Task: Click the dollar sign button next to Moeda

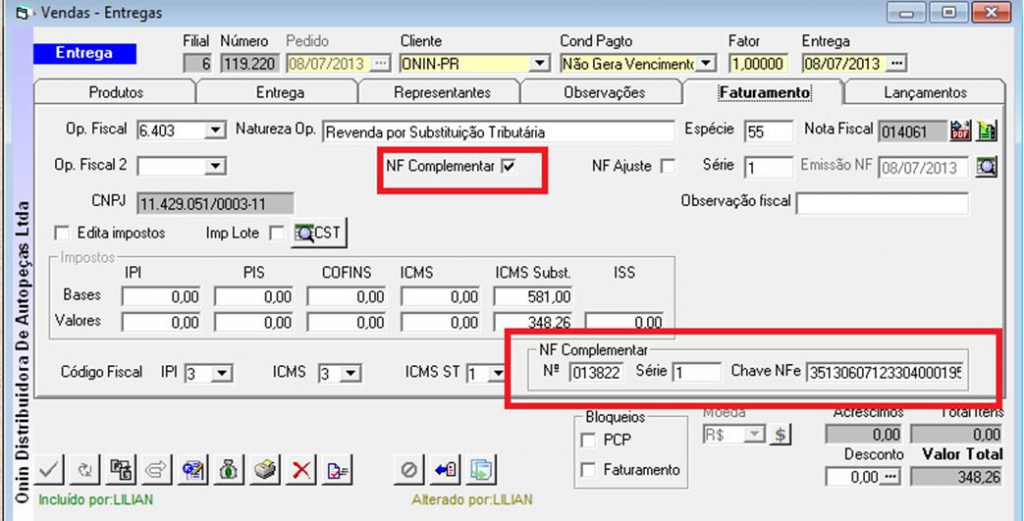Action: coord(779,434)
